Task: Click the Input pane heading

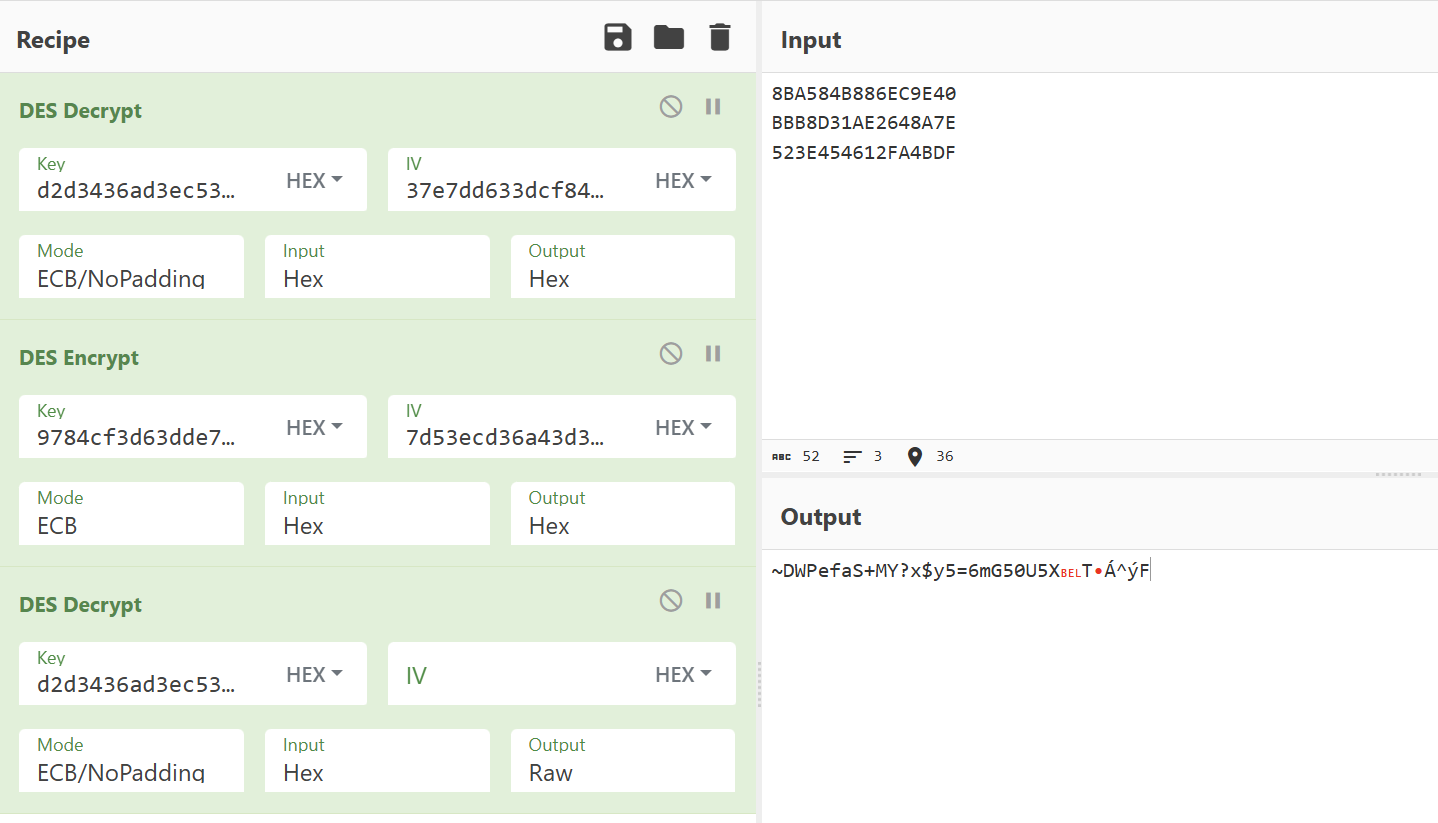Action: click(811, 40)
